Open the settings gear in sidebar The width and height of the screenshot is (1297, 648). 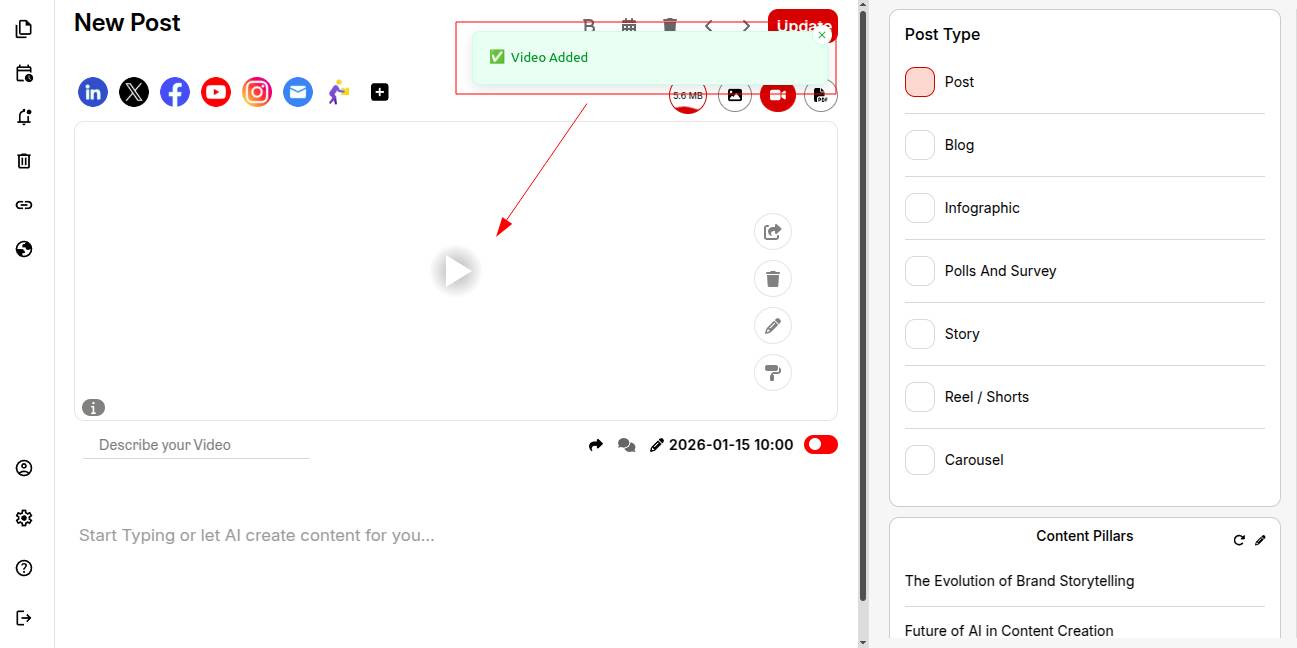point(24,518)
